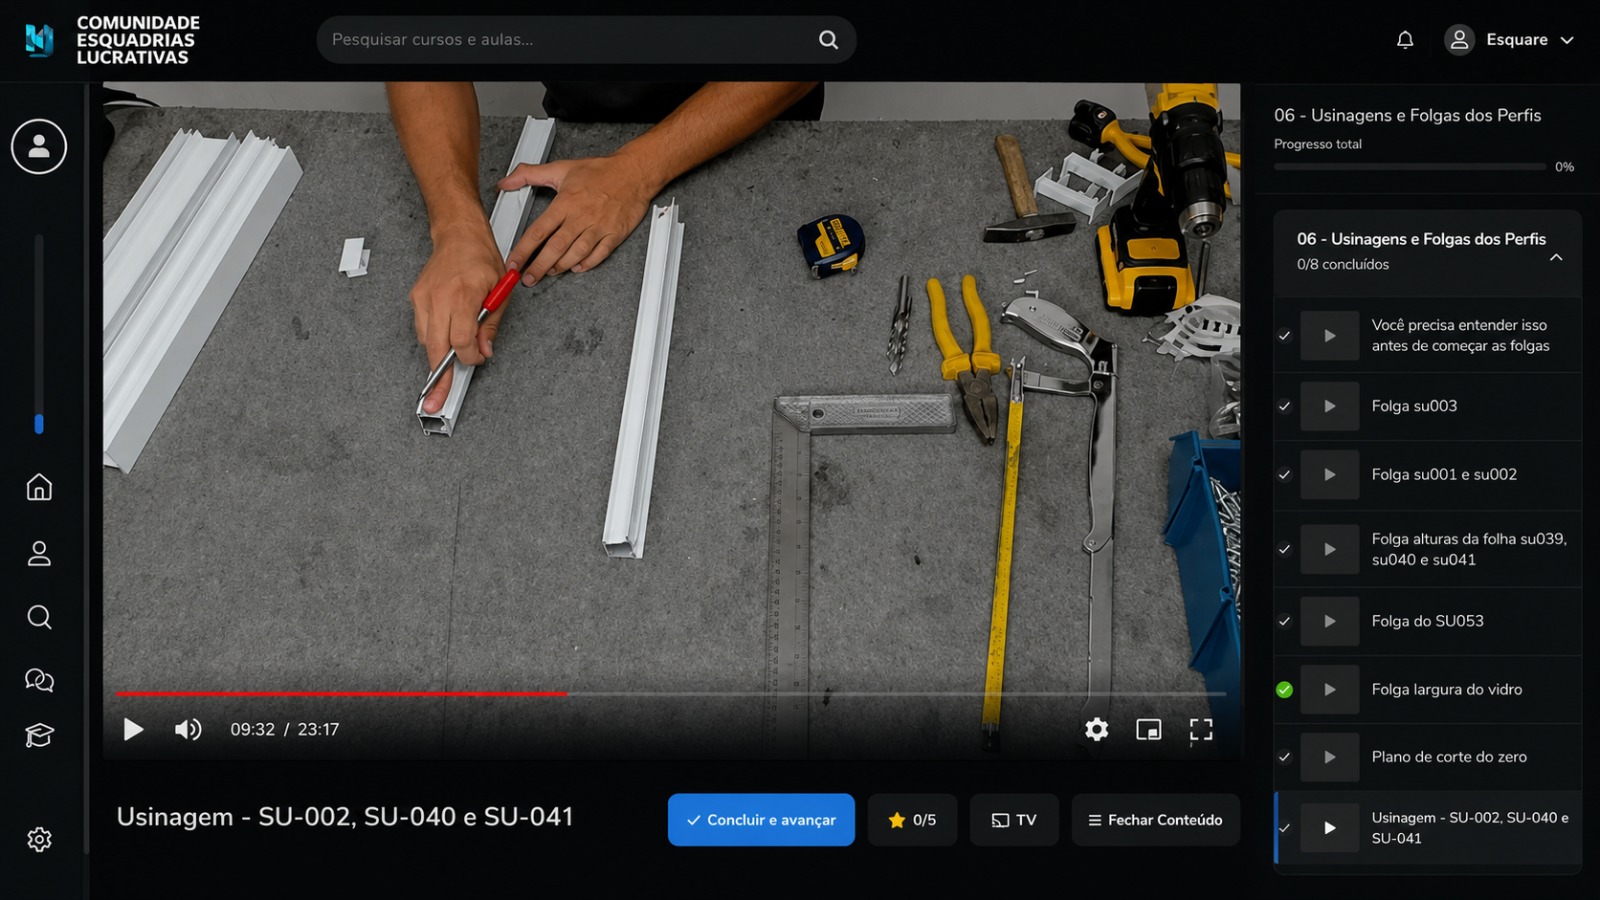
Task: Open the Esquare user dropdown
Action: point(1510,40)
